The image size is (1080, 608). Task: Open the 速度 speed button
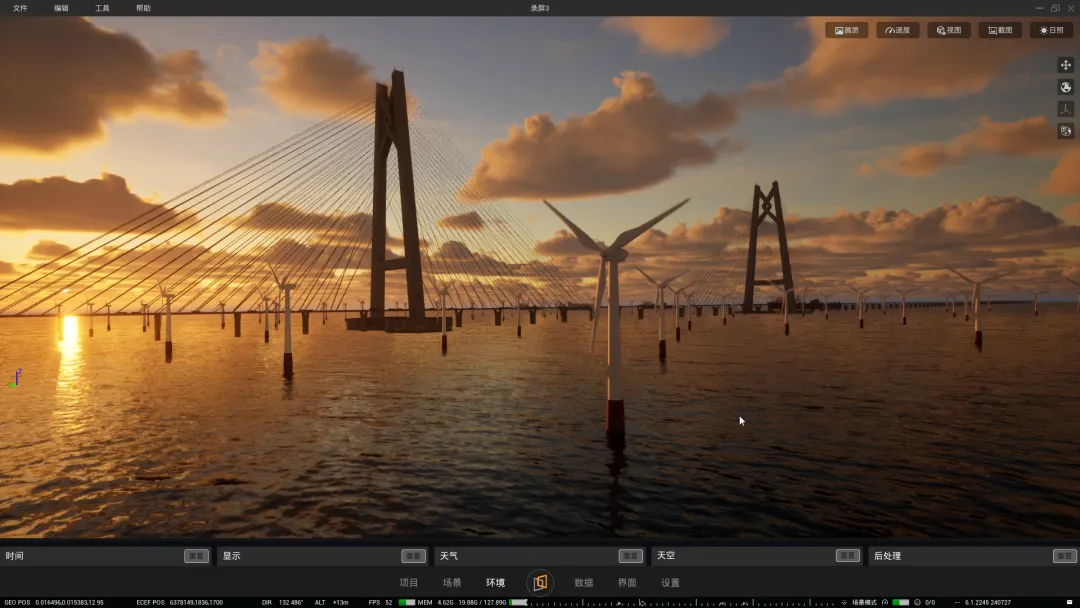[x=897, y=30]
